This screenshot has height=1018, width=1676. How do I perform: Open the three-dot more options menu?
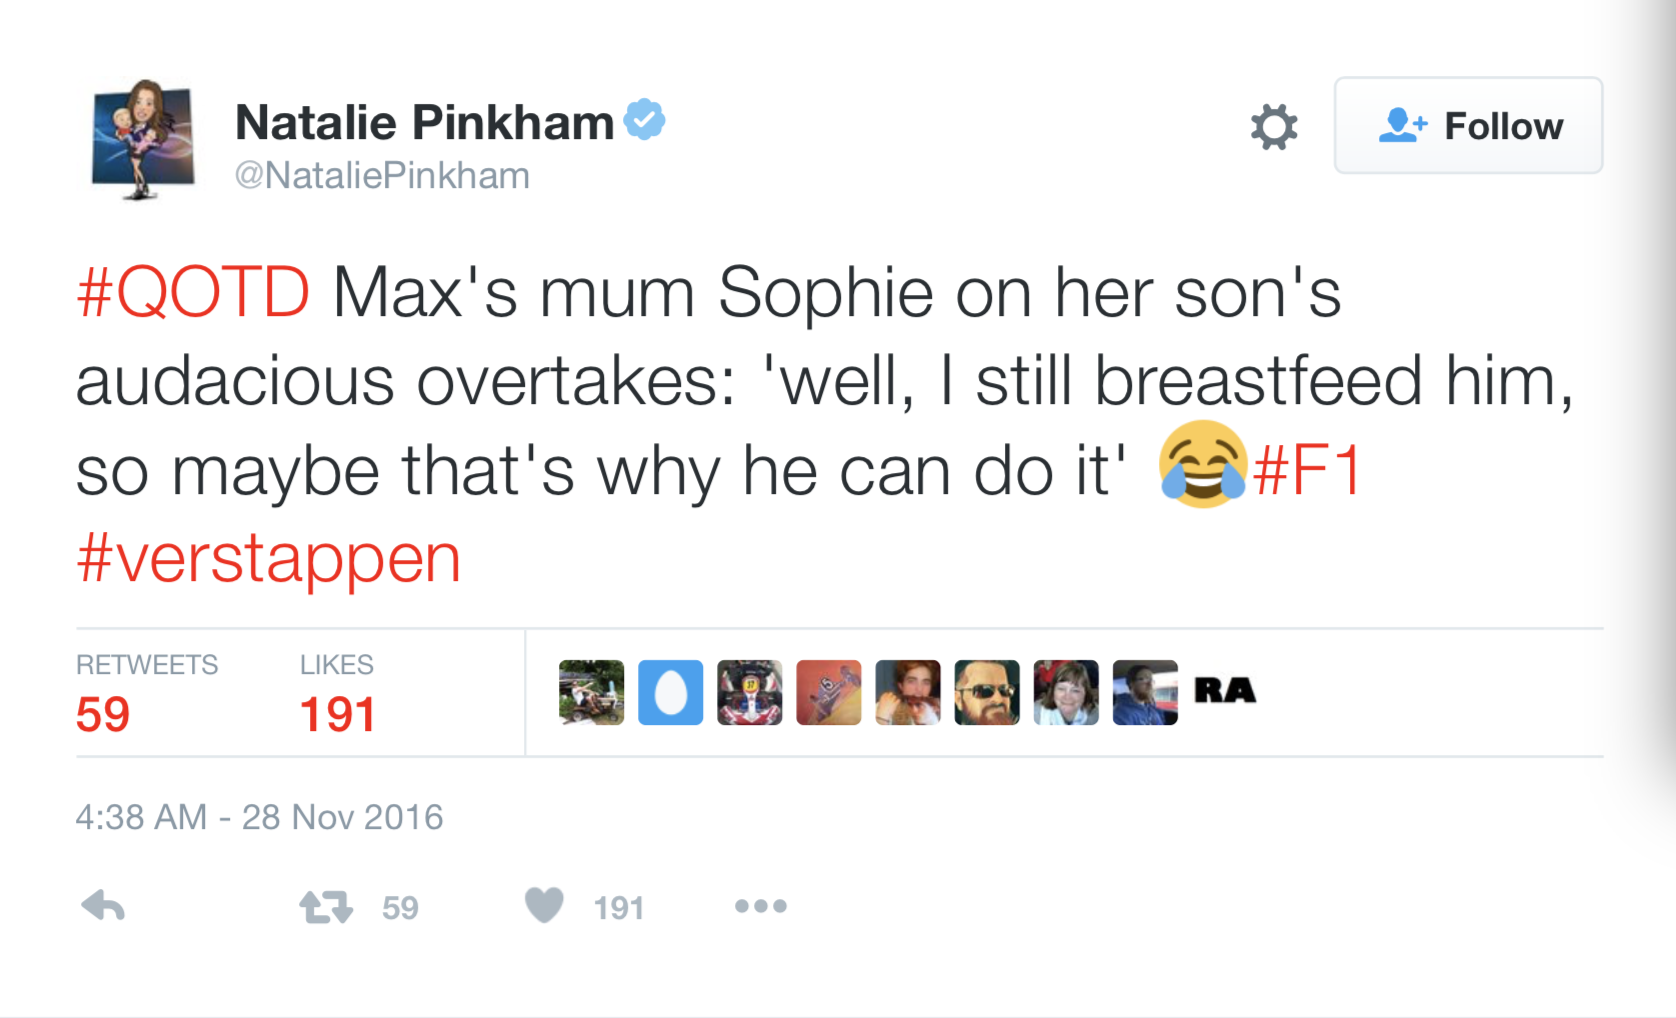click(760, 906)
